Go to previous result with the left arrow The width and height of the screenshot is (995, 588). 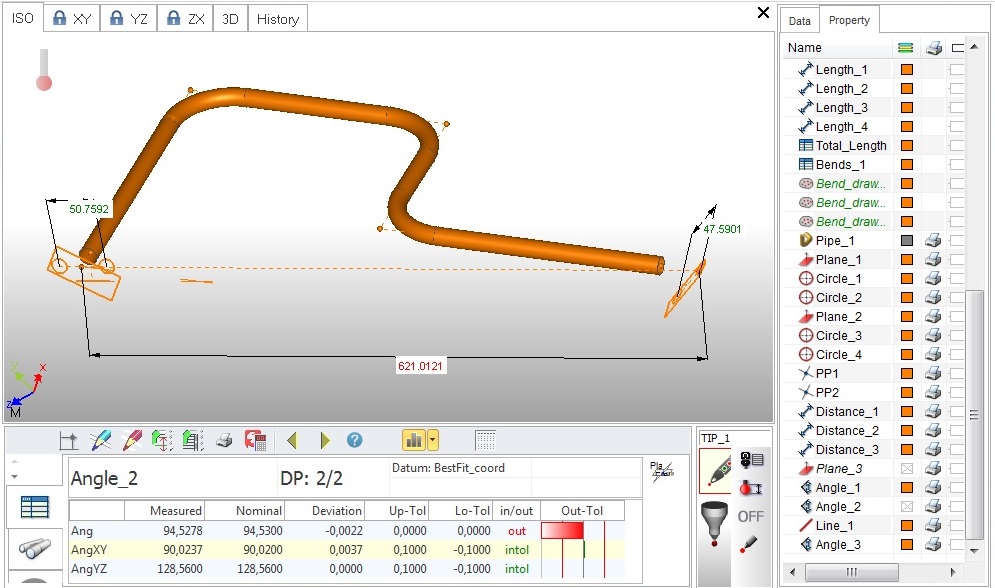click(x=291, y=440)
